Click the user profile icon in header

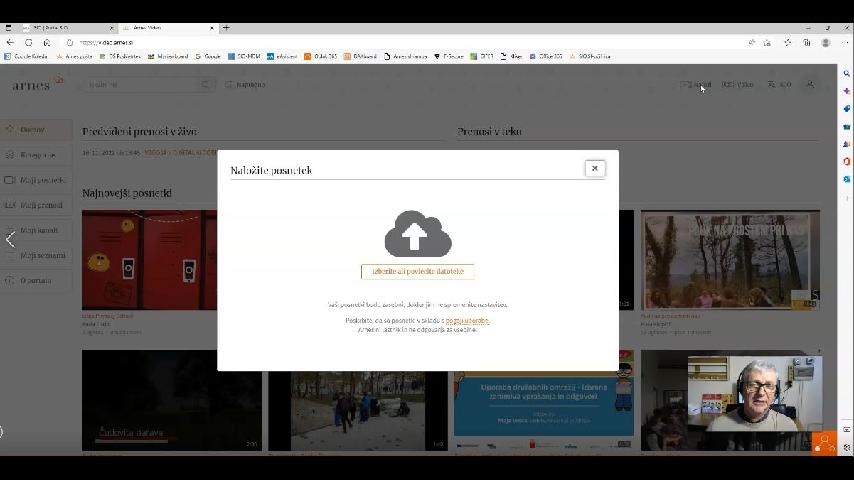810,84
